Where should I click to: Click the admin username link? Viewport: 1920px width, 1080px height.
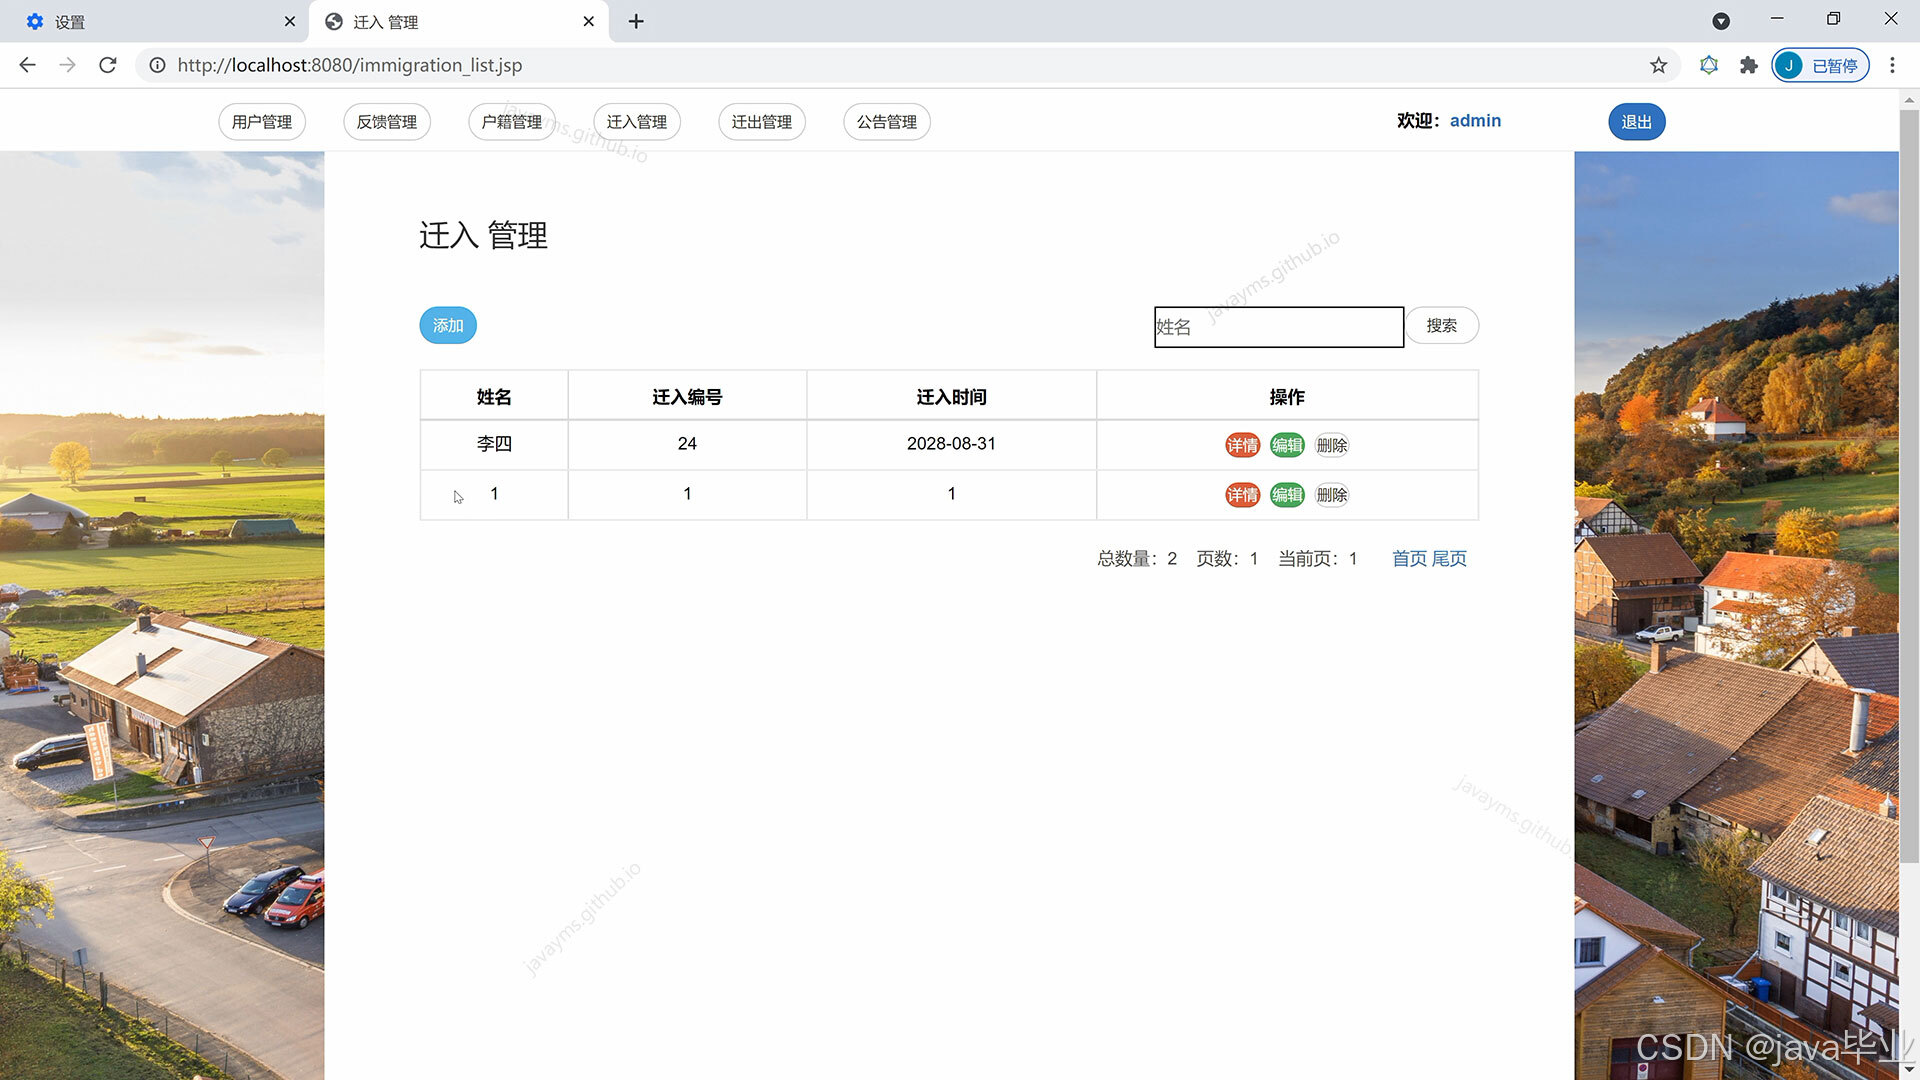1475,121
